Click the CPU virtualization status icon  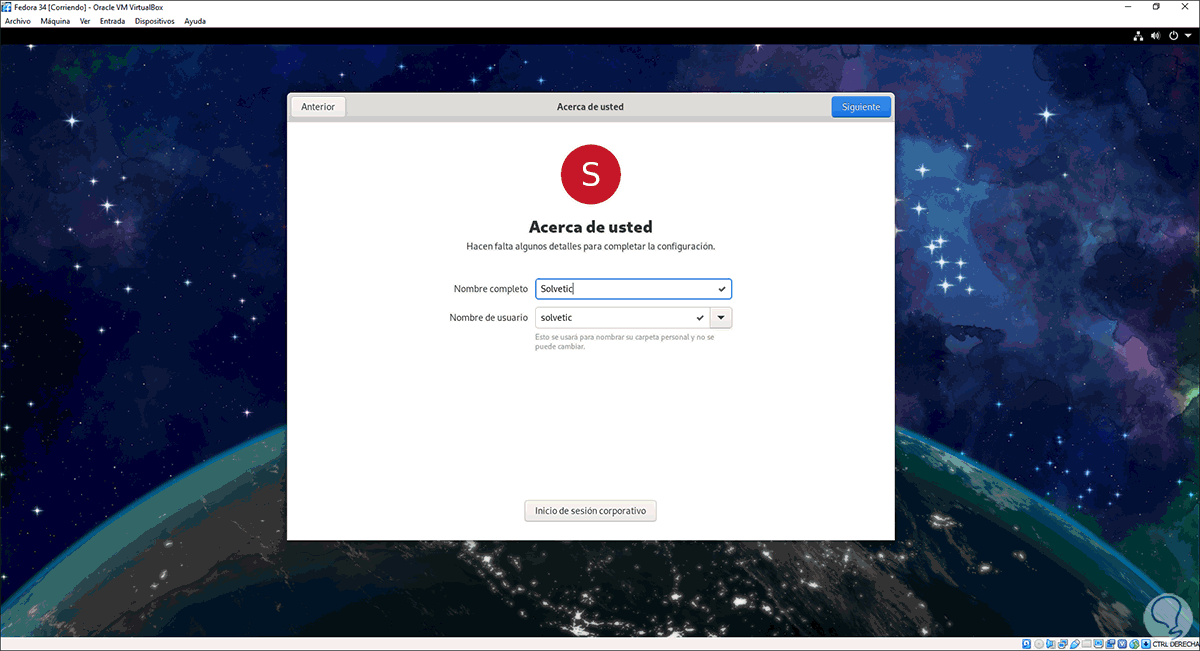coord(1122,643)
